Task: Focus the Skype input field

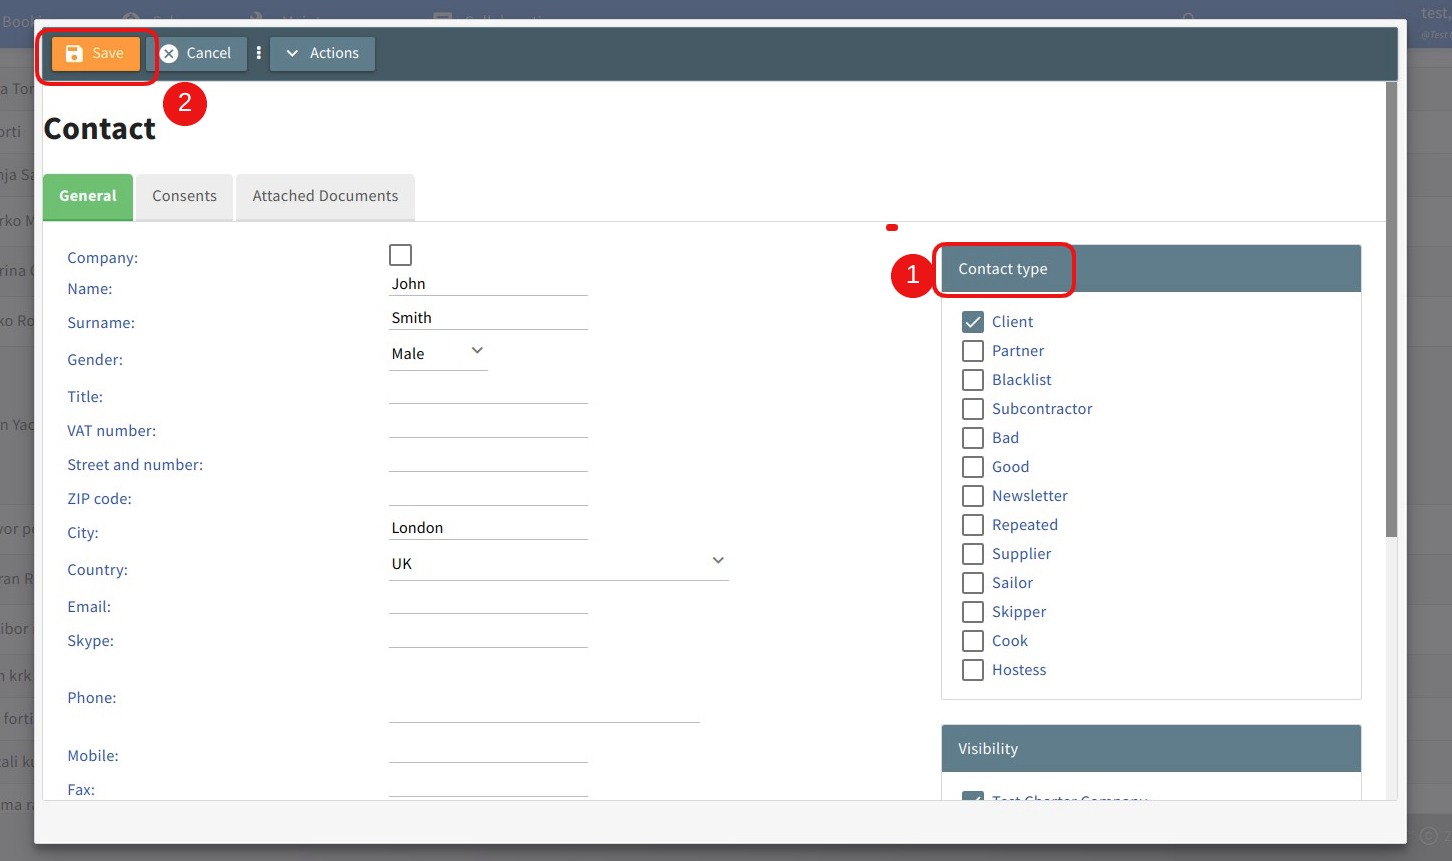Action: (488, 636)
